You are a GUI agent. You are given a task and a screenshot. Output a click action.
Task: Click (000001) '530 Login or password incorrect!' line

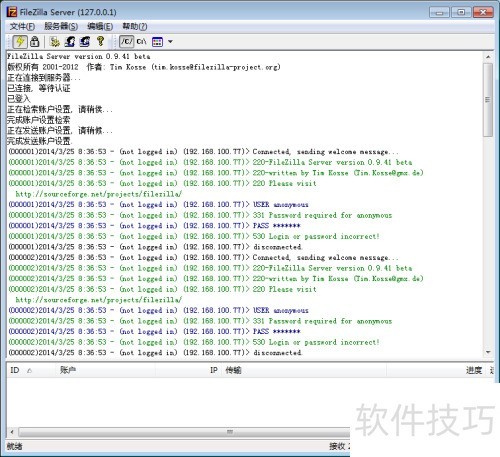pos(194,236)
